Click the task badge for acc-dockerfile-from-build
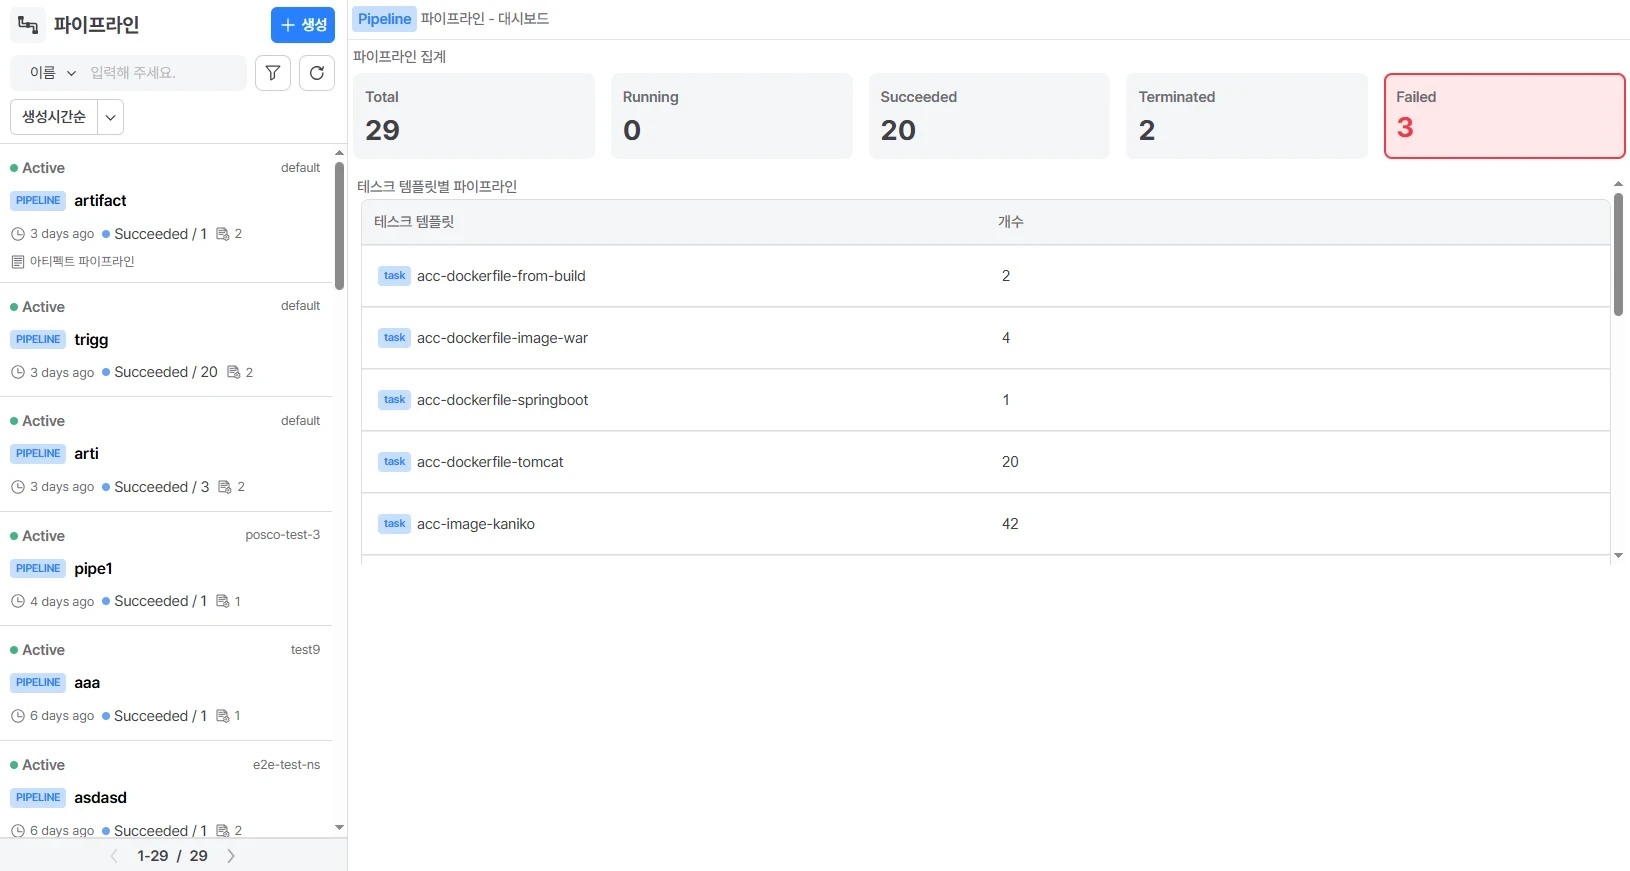 coord(394,276)
